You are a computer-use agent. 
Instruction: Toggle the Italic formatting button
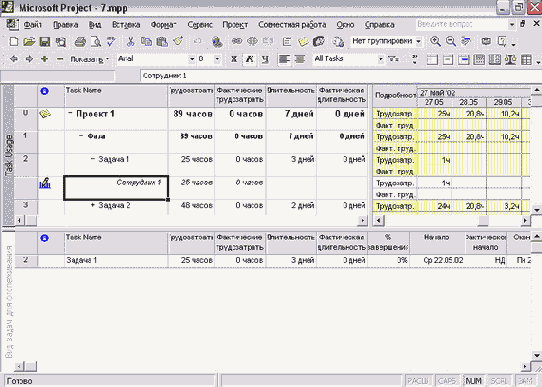(x=249, y=59)
